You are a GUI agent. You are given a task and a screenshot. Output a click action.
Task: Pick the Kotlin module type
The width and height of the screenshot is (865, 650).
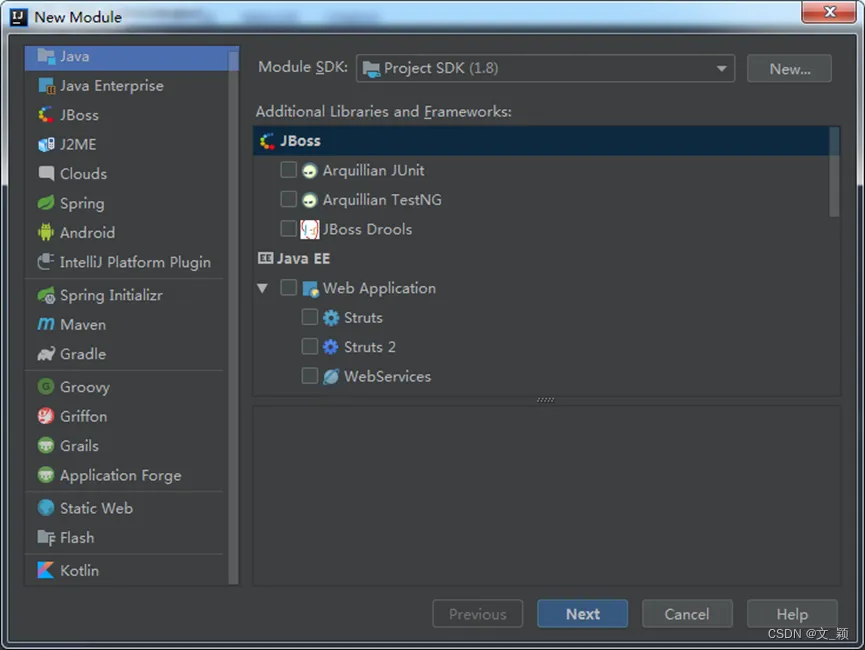(x=127, y=570)
